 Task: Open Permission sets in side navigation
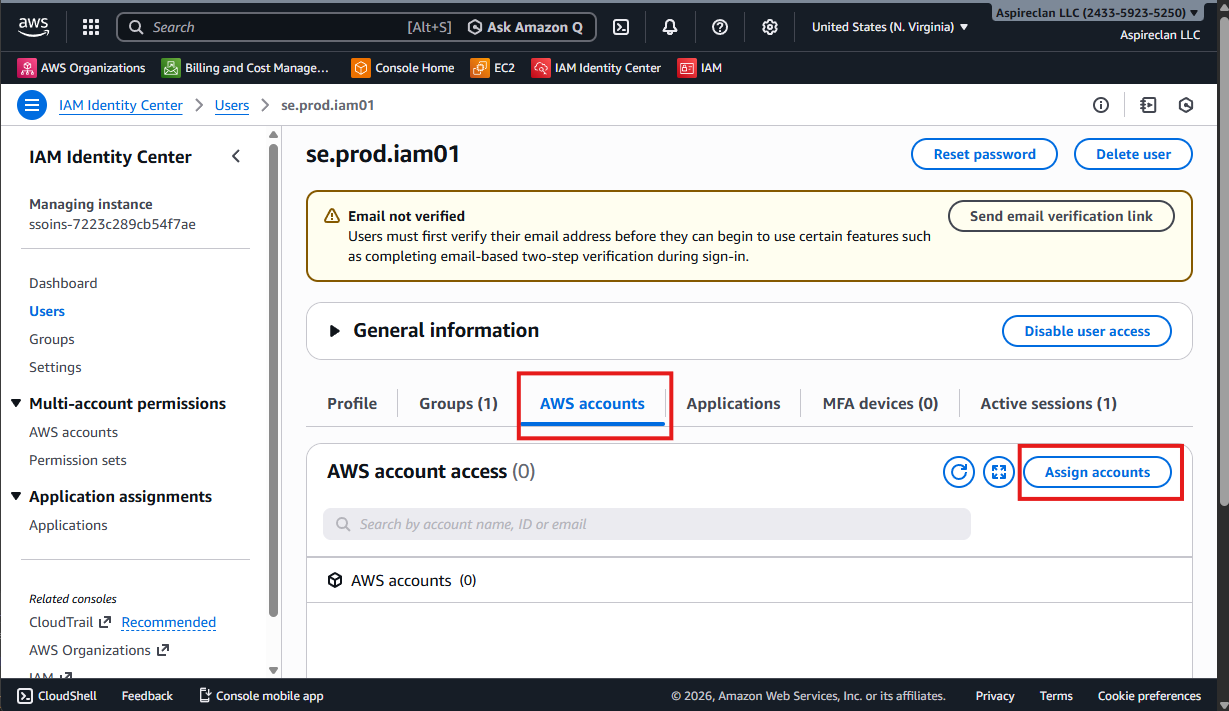point(78,460)
